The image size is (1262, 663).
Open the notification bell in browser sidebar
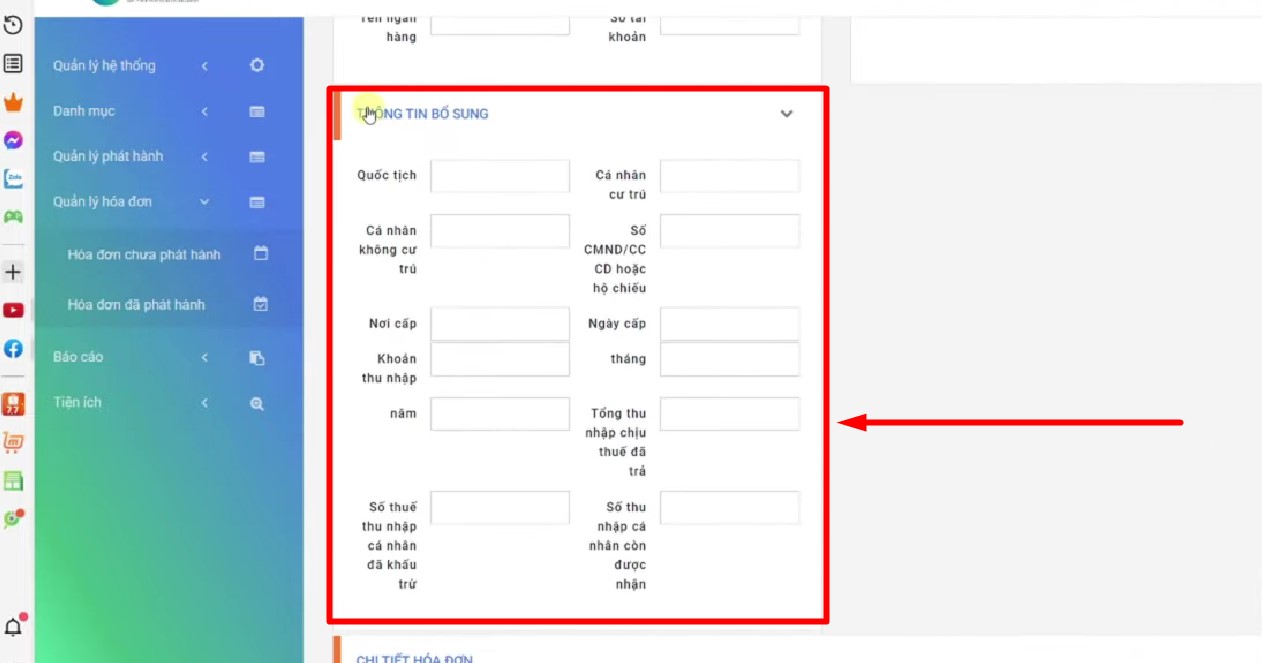click(x=13, y=627)
